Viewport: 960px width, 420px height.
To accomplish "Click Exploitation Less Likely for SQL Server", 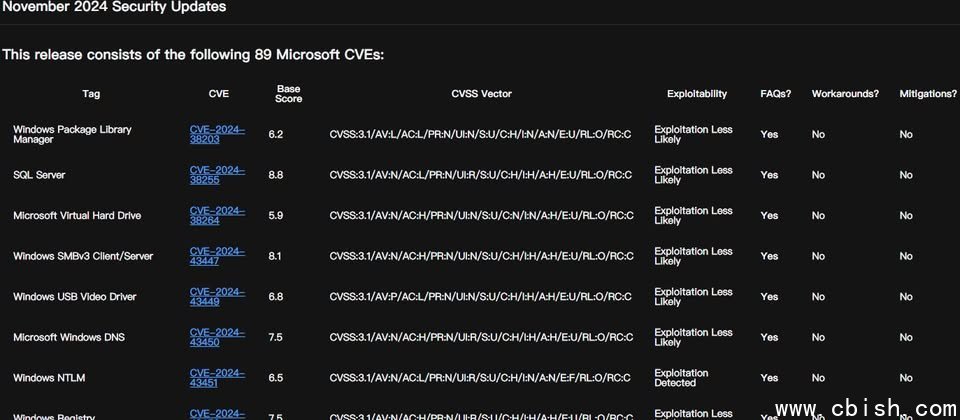I will pos(693,175).
